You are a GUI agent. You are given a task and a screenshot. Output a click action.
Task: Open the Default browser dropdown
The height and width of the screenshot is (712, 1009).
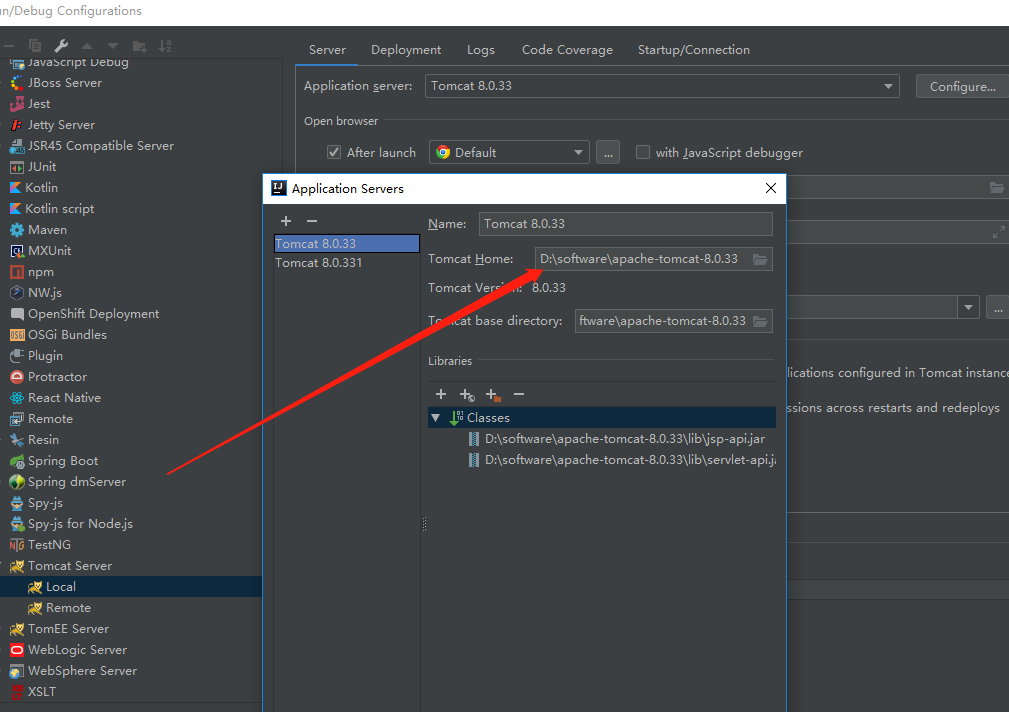[x=509, y=153]
